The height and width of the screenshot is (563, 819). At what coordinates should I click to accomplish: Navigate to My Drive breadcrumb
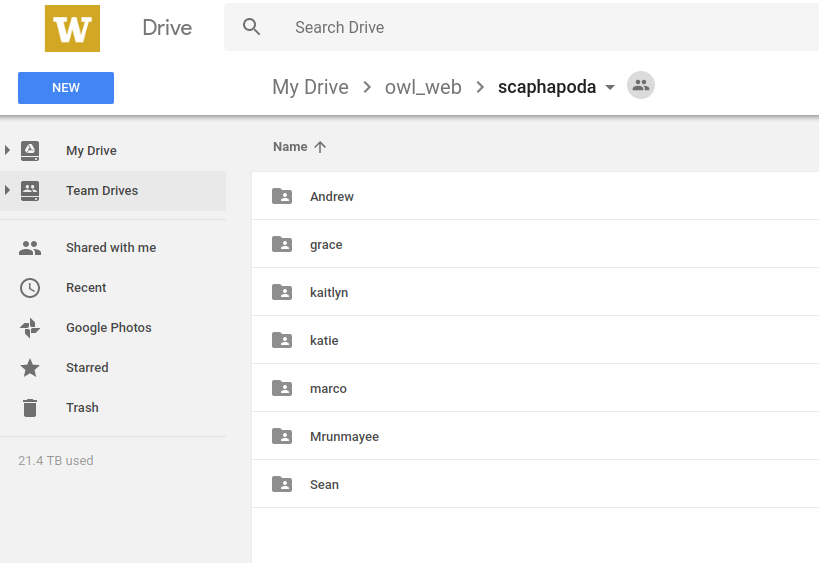click(x=310, y=87)
